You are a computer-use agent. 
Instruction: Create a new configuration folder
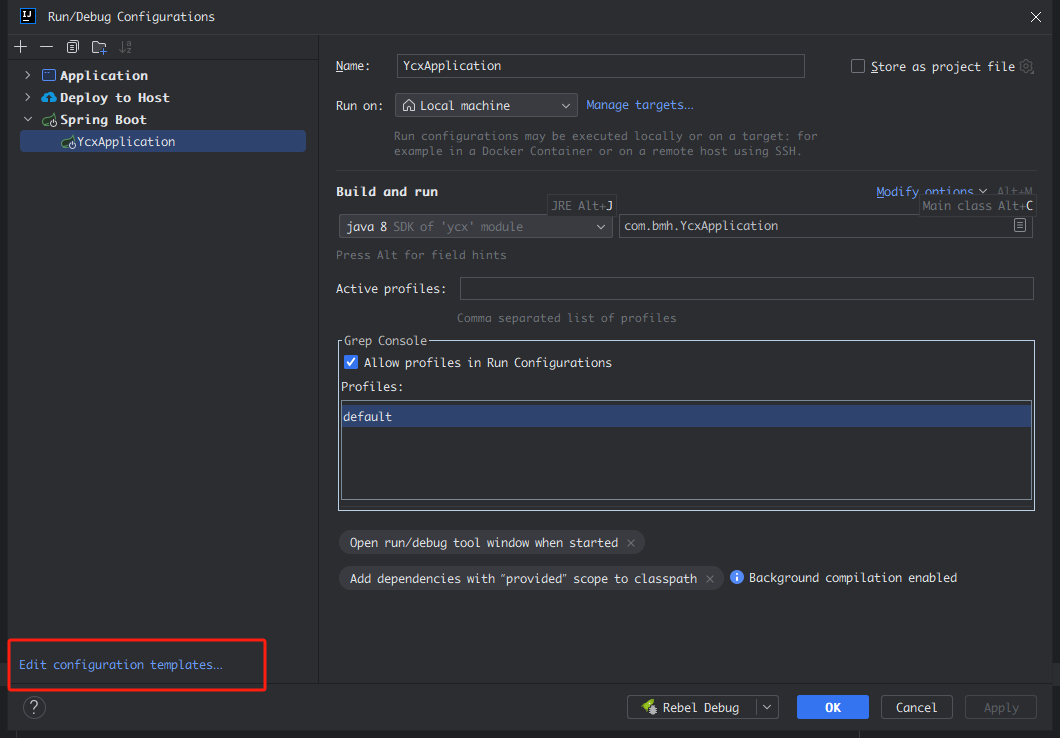(99, 47)
